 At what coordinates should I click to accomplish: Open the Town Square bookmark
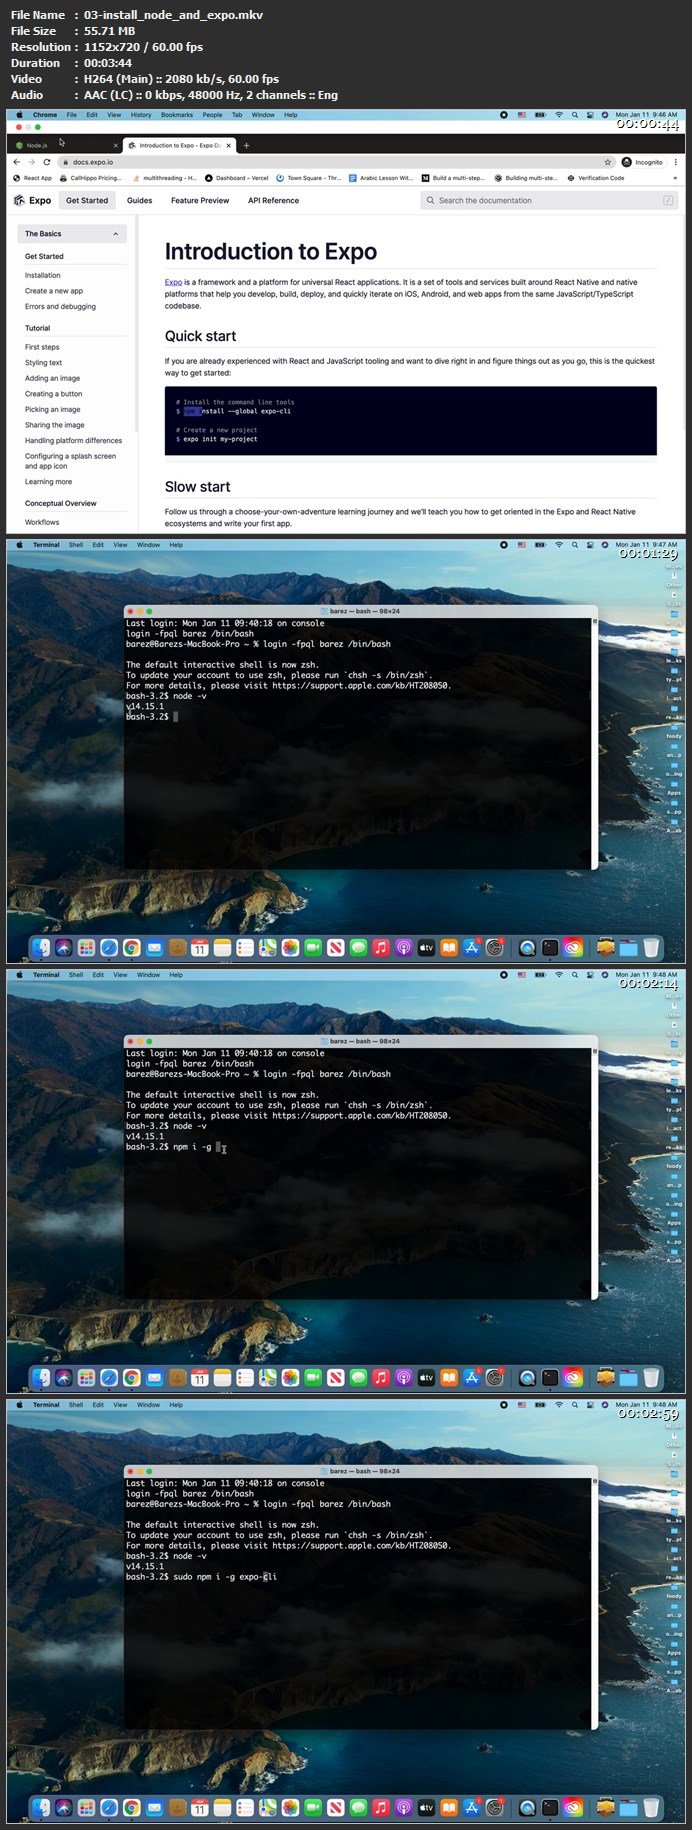309,178
